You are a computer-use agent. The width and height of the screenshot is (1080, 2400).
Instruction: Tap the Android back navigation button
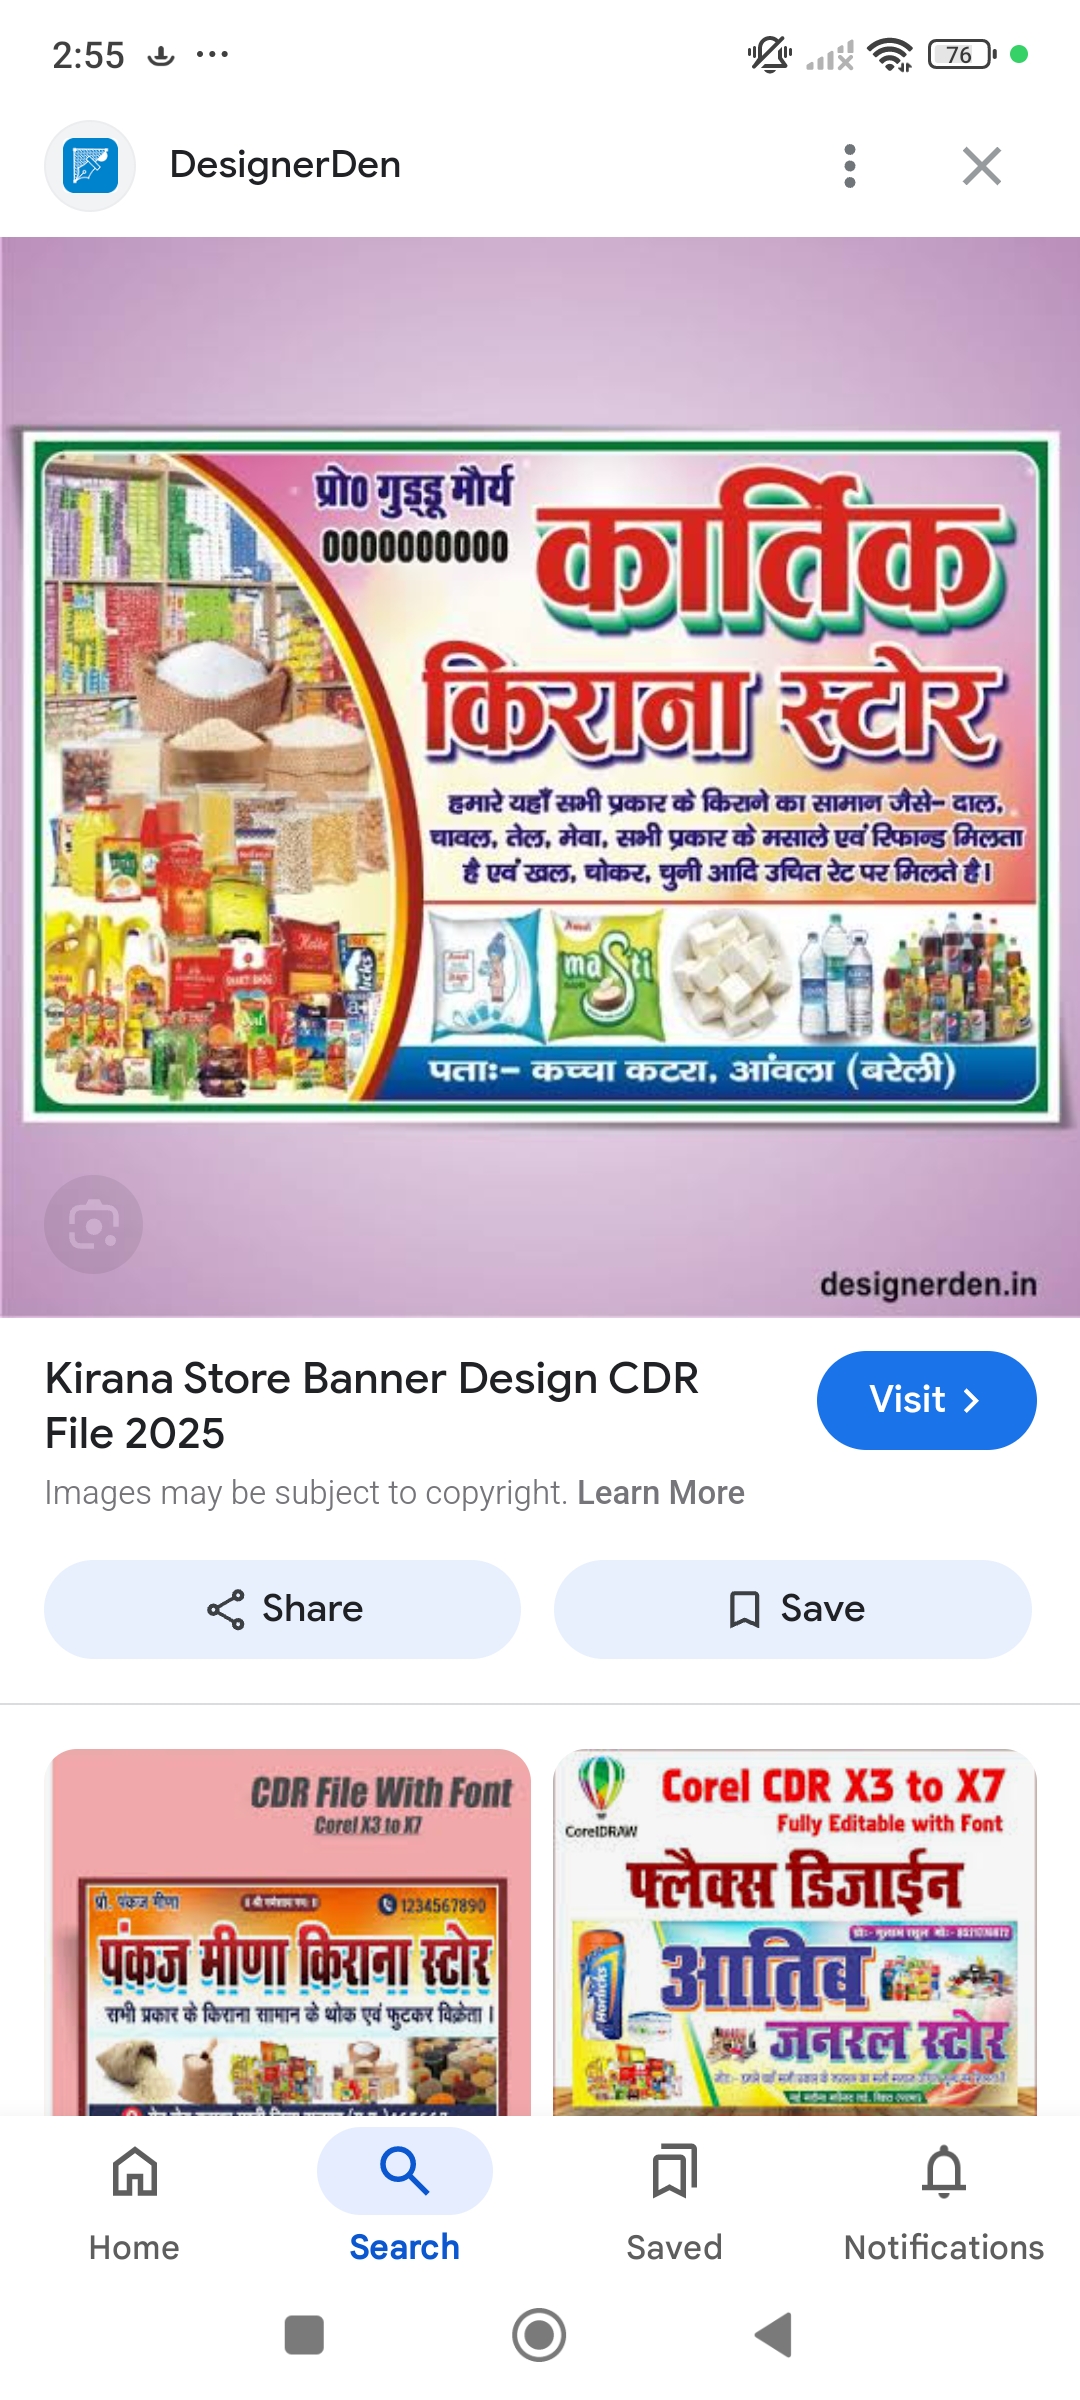(774, 2335)
